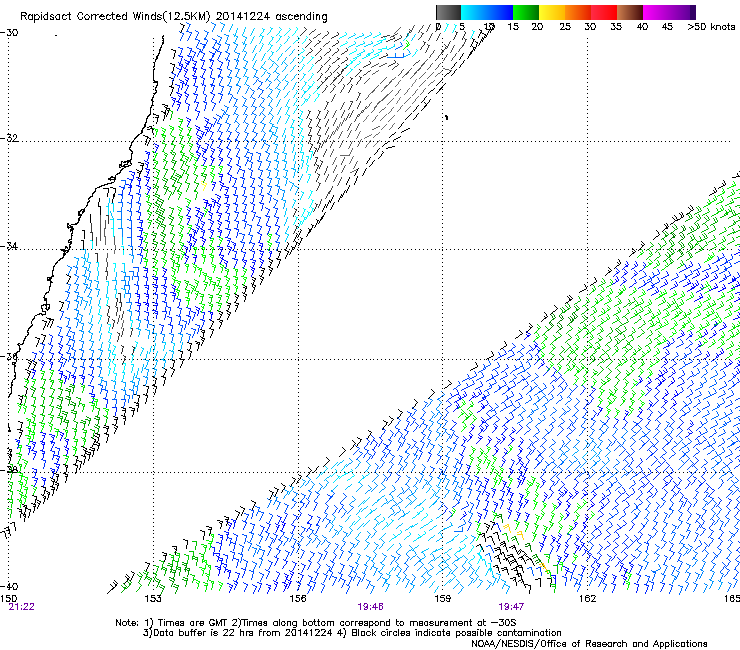Click the yellow 20-25 knots legend swatch
Image resolution: width=740 pixels, height=650 pixels.
click(552, 12)
